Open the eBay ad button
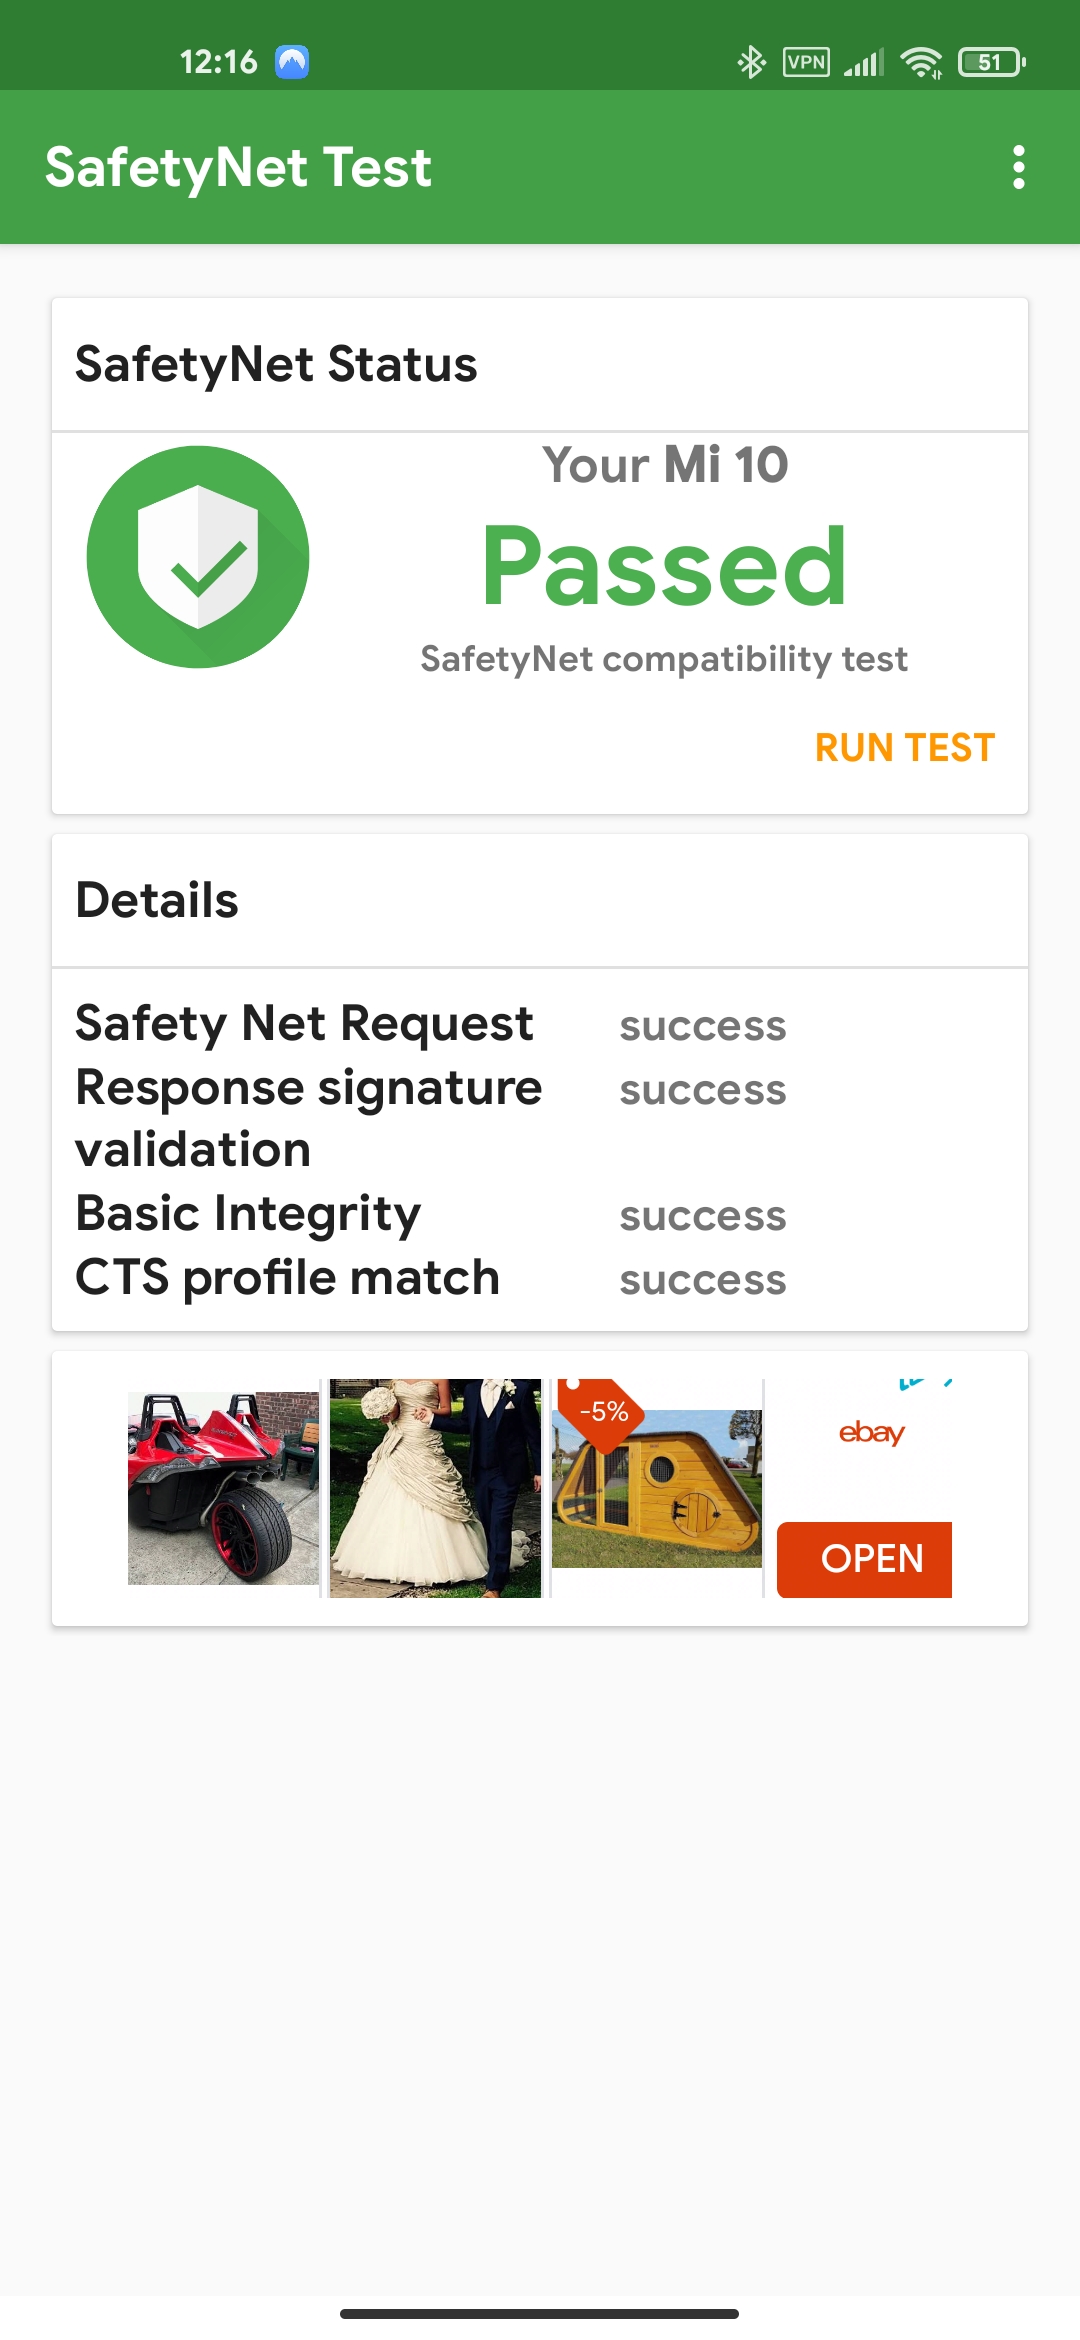 pos(864,1559)
